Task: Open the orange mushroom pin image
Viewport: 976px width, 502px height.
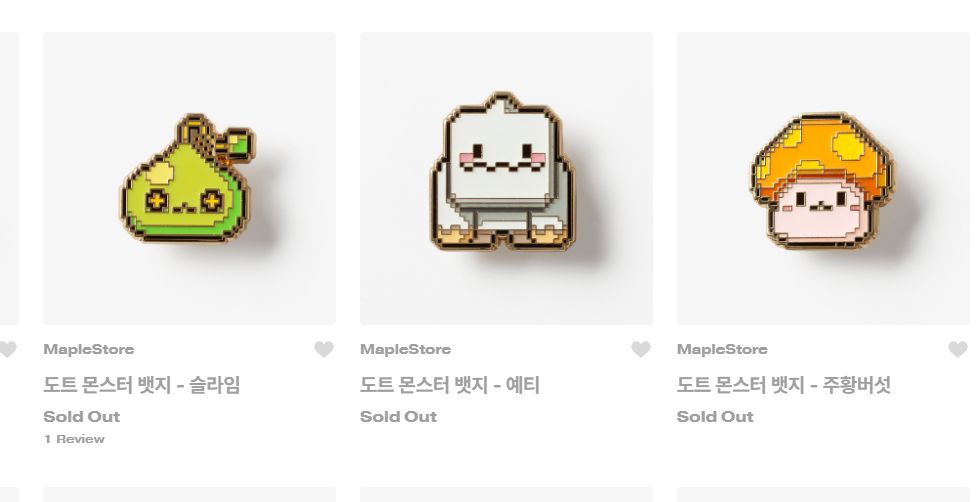Action: (x=824, y=178)
